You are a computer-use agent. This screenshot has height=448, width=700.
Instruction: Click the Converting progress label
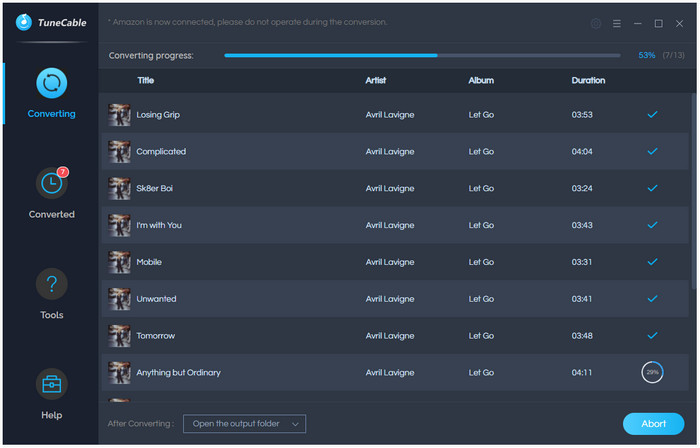151,55
